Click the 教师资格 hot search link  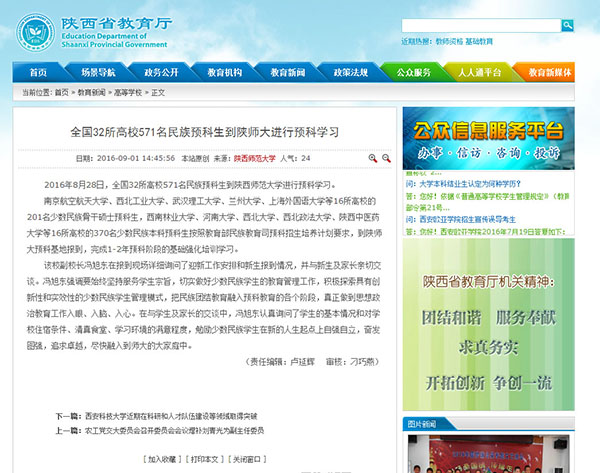[x=449, y=42]
